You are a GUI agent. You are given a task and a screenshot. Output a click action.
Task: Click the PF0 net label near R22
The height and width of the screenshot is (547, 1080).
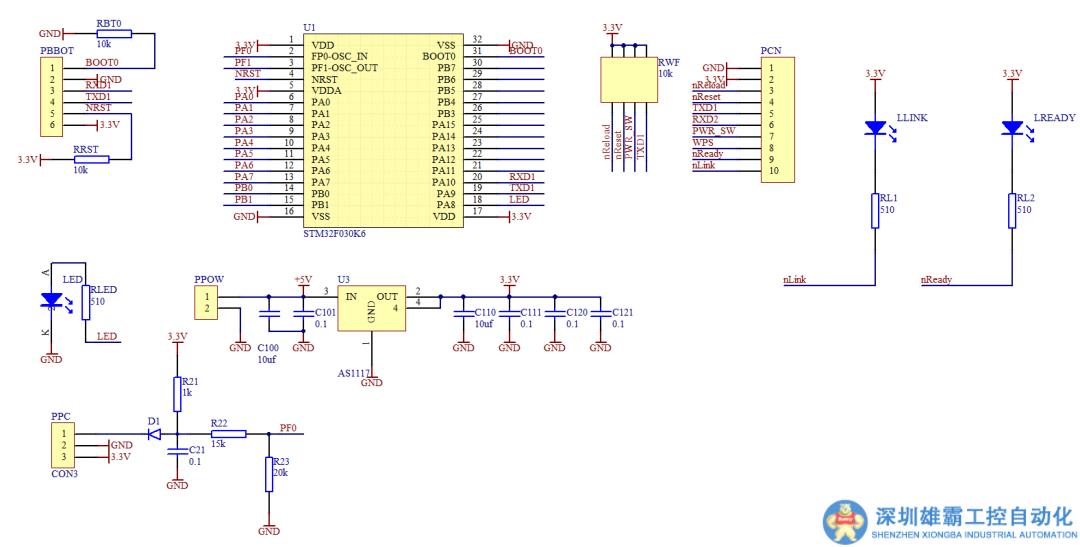point(288,427)
